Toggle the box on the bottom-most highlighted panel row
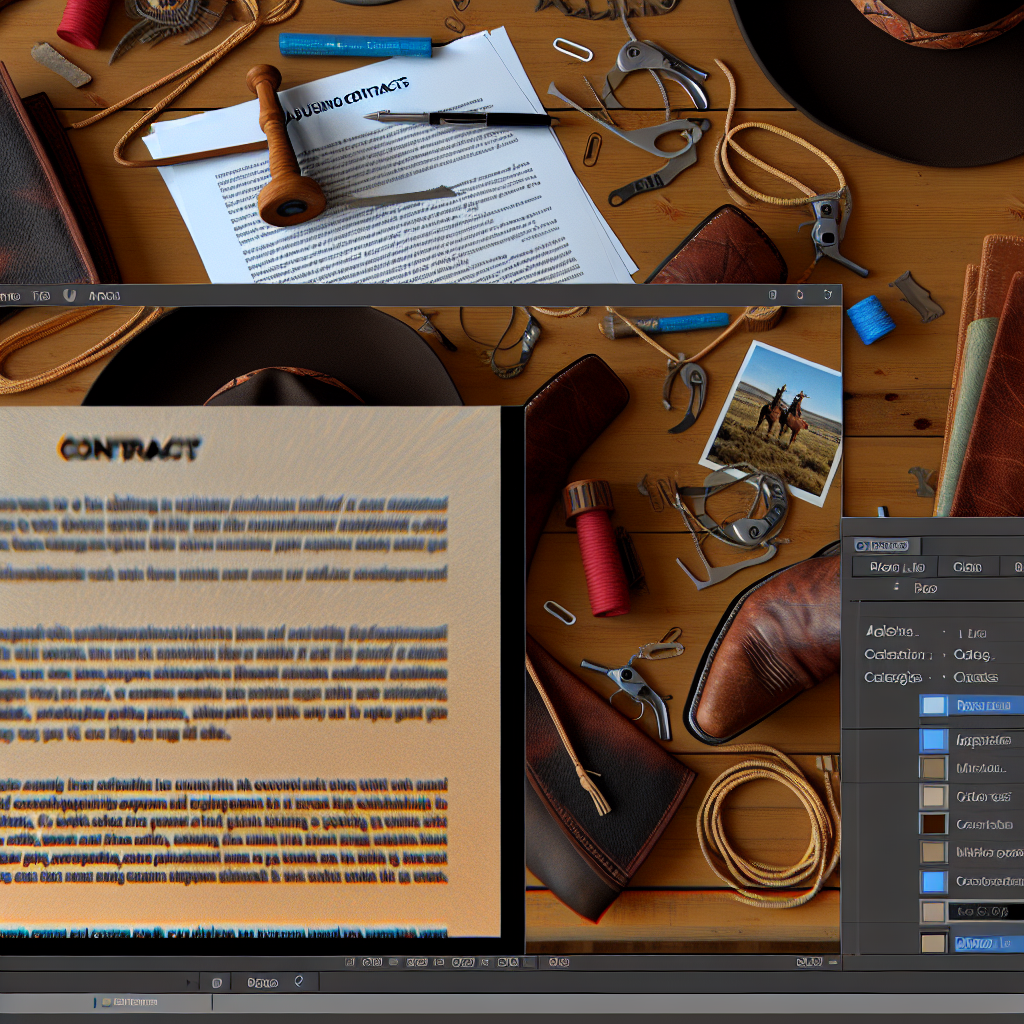The height and width of the screenshot is (1024, 1024). coord(933,943)
